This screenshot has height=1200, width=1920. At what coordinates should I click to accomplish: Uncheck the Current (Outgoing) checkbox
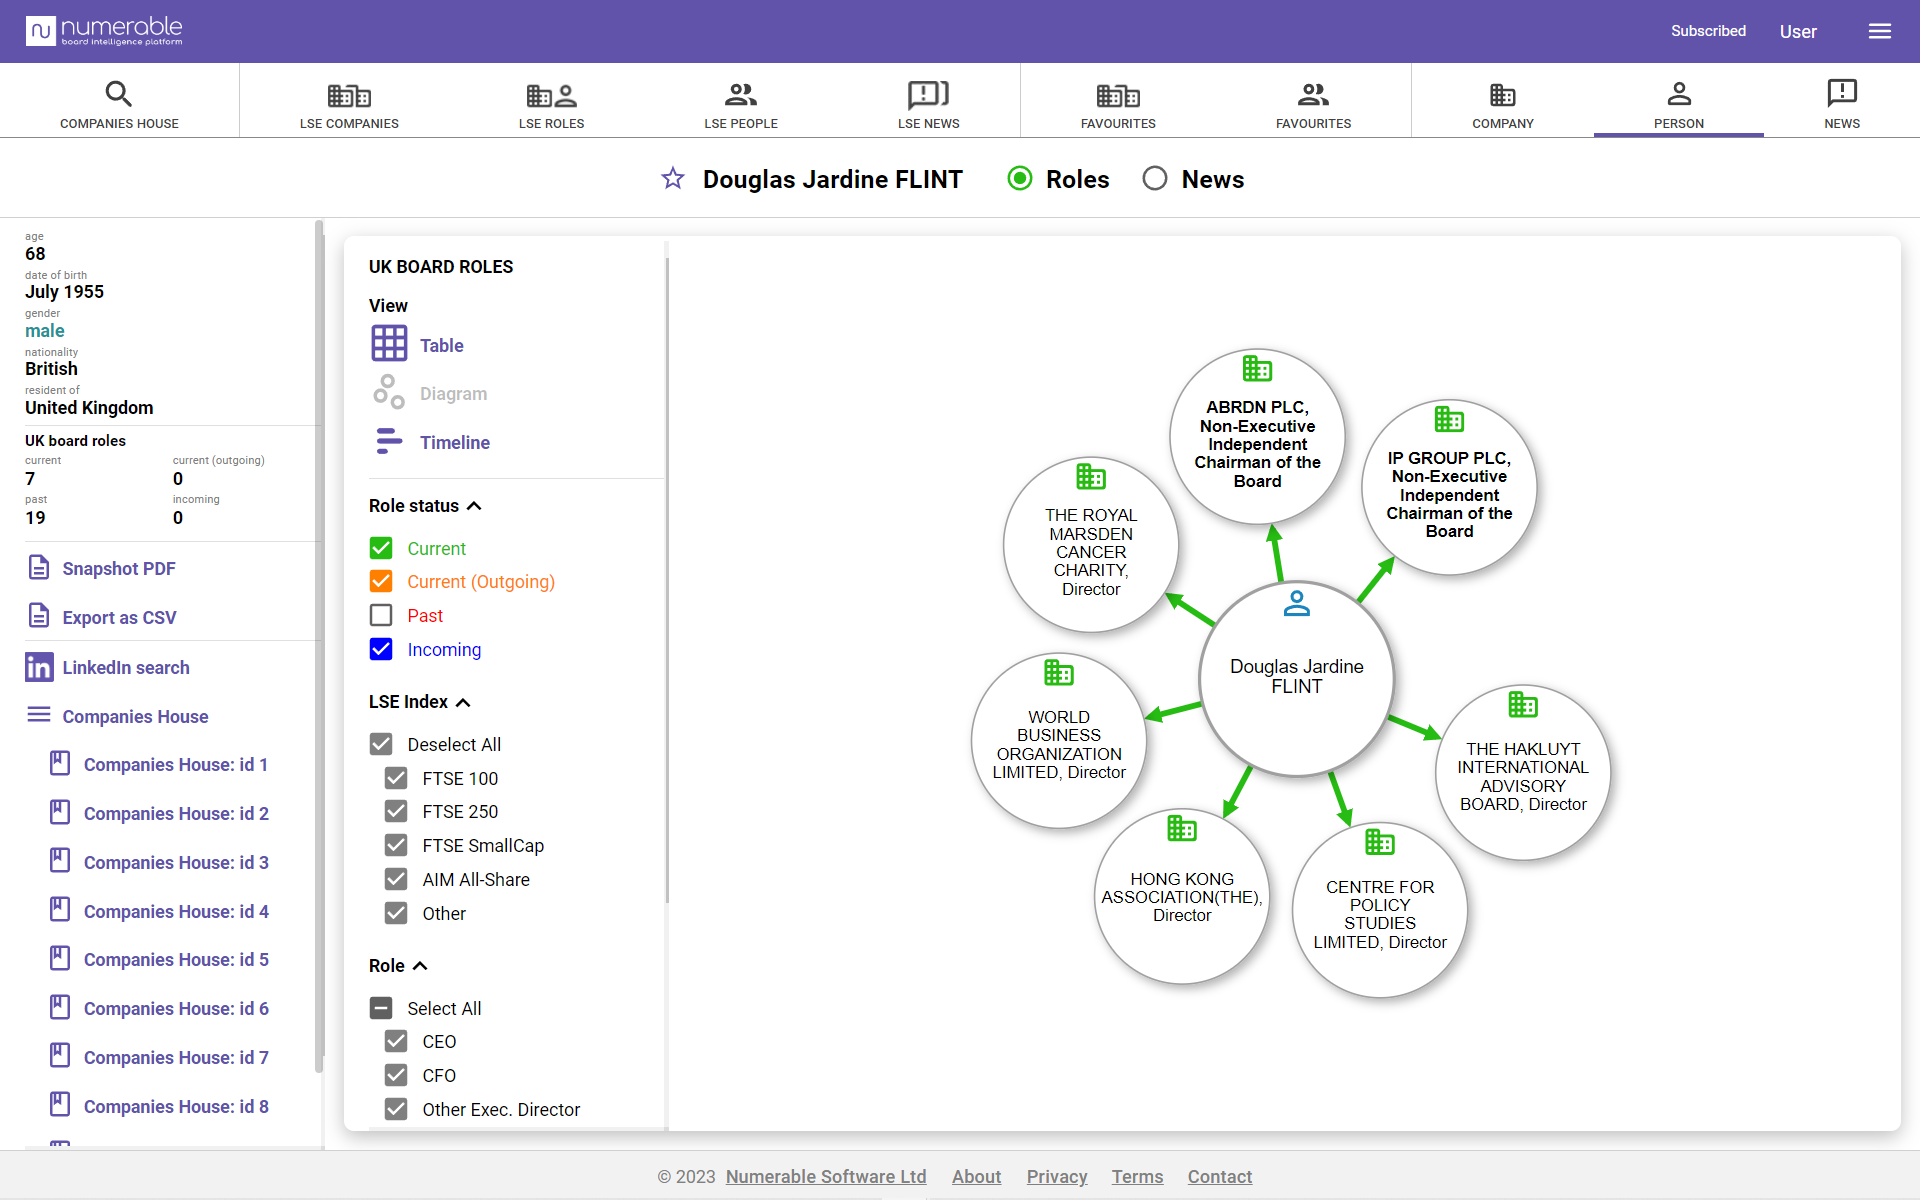381,581
